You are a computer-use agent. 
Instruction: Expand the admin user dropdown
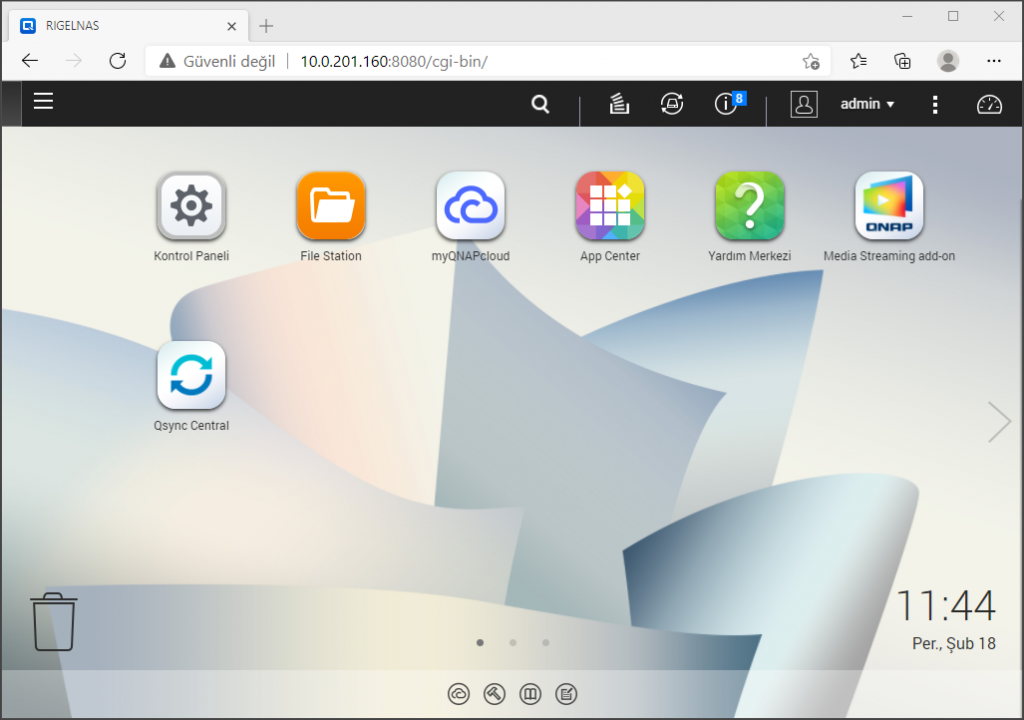click(866, 104)
